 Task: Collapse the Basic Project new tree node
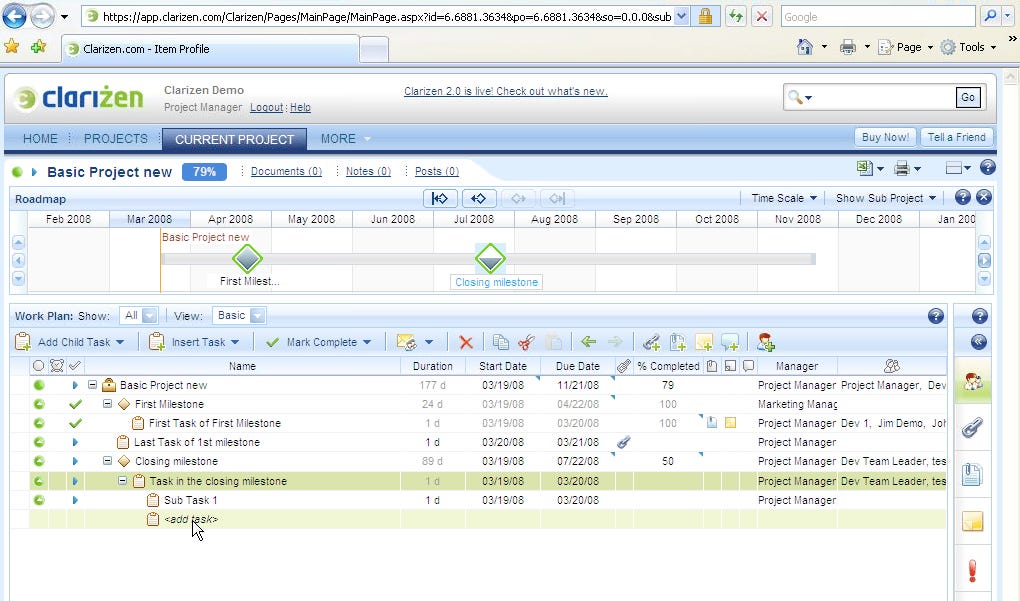click(92, 385)
